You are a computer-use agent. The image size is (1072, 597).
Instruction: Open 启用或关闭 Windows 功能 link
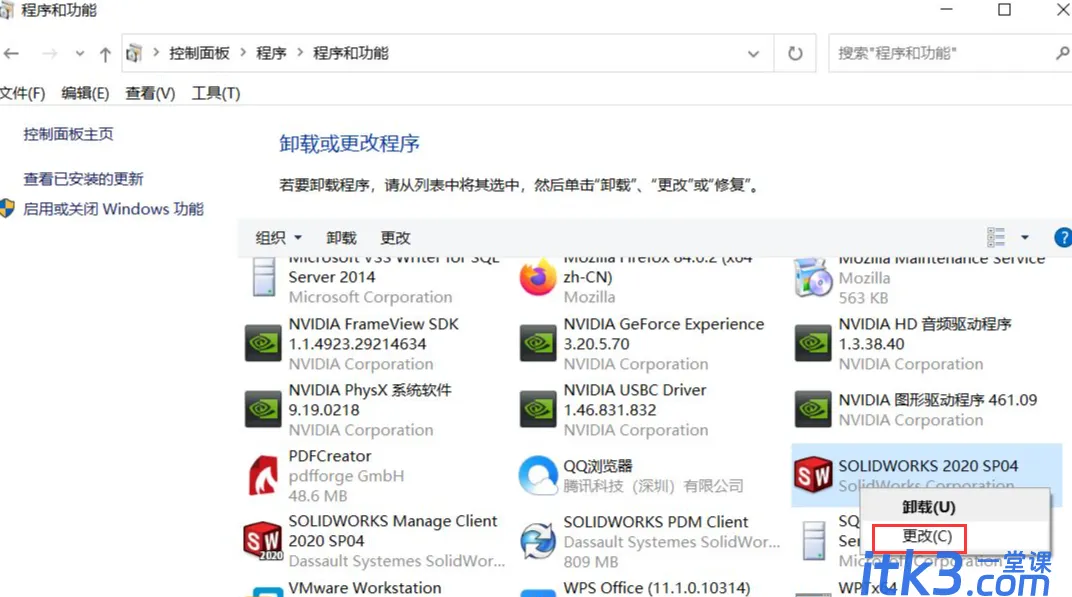113,209
